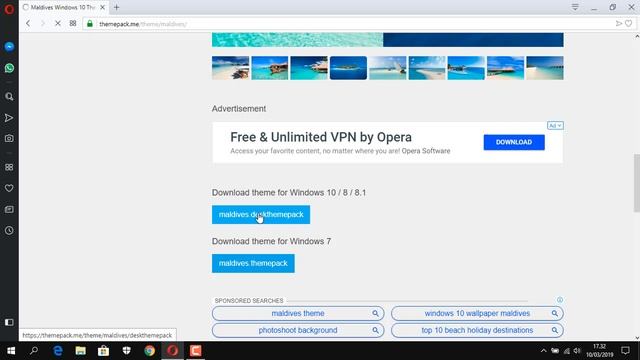Open Speed Dial from the toolbar
640x360 pixels.
[73, 24]
